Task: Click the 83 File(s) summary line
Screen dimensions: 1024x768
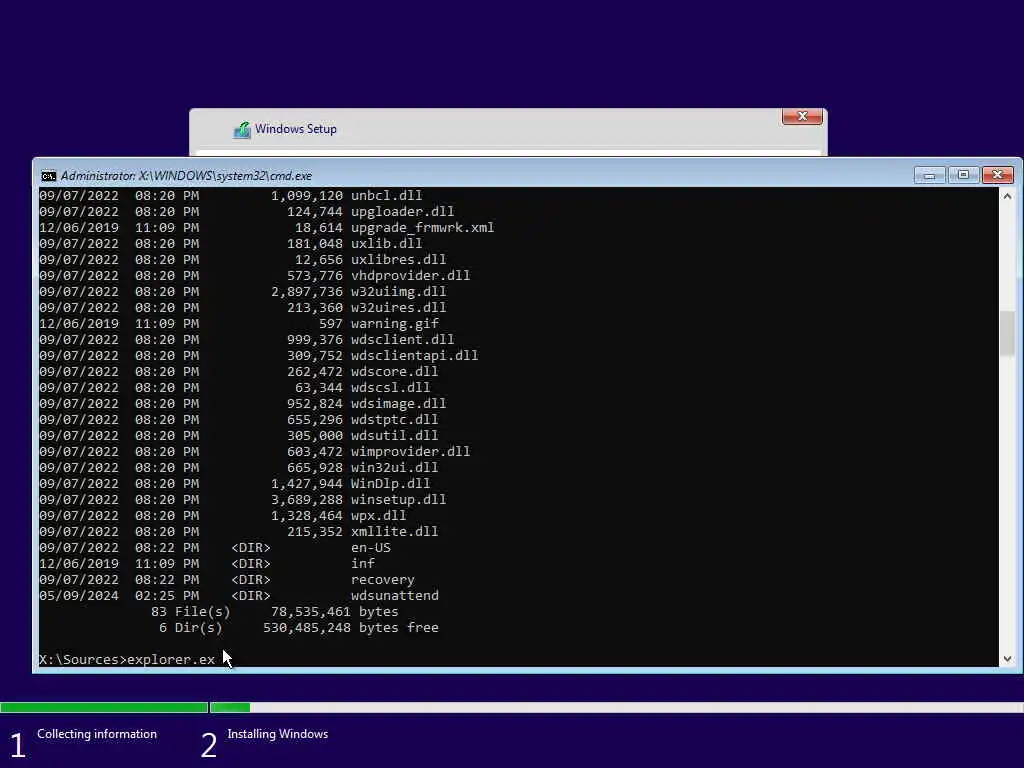Action: [274, 612]
